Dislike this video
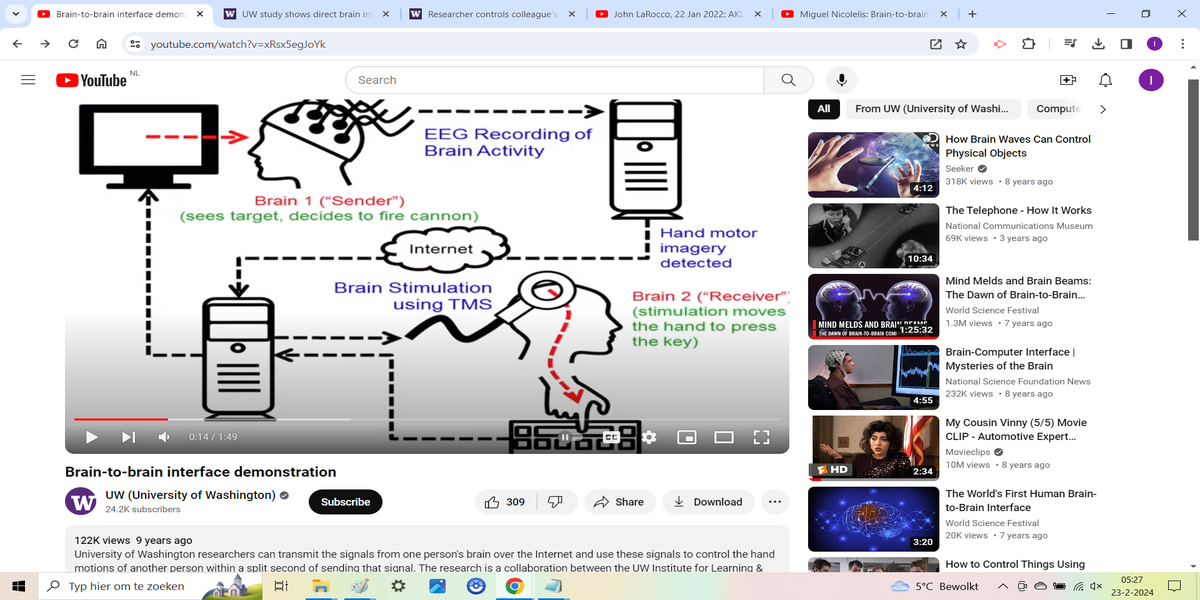 coord(556,502)
